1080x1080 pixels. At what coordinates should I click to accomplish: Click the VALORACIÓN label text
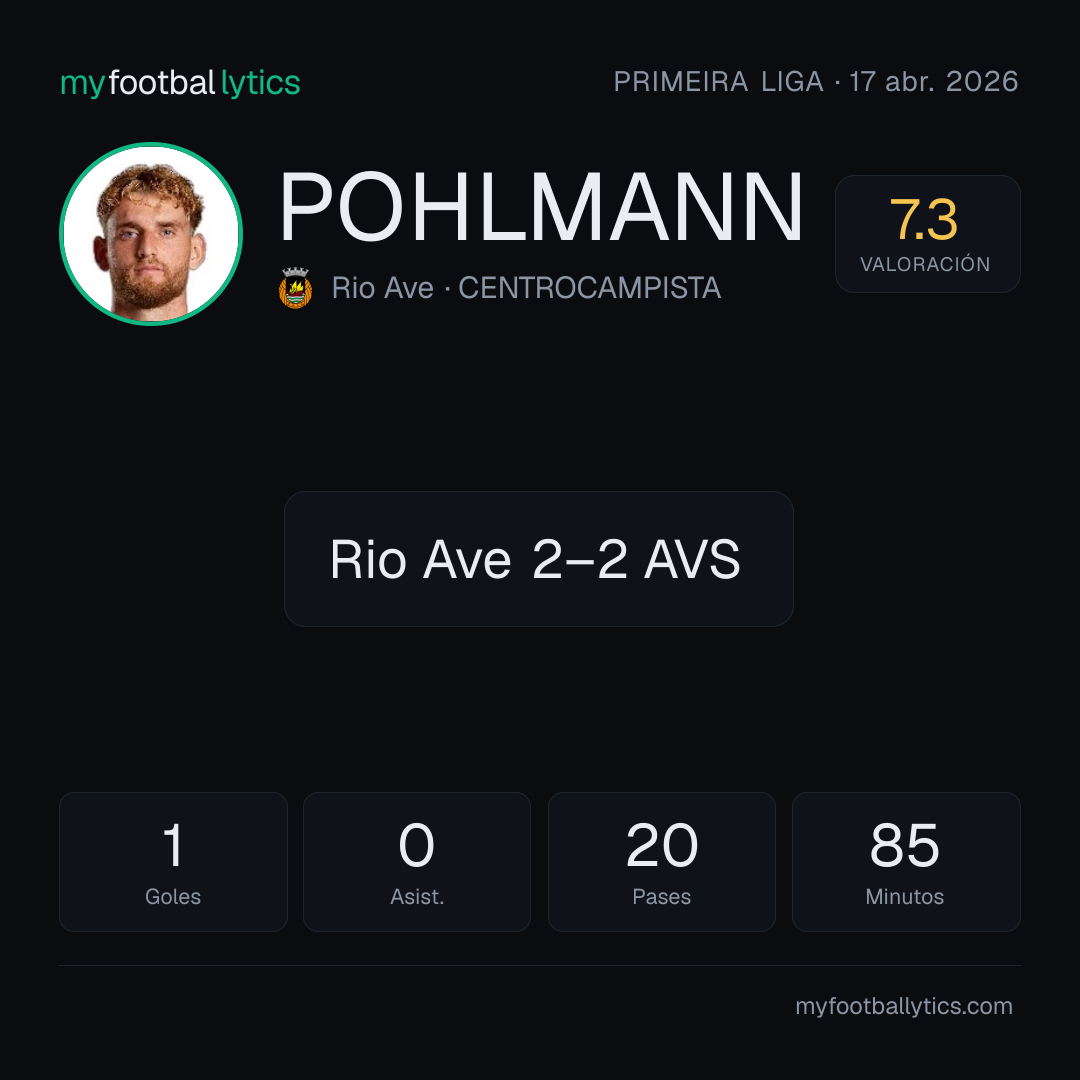coord(925,264)
